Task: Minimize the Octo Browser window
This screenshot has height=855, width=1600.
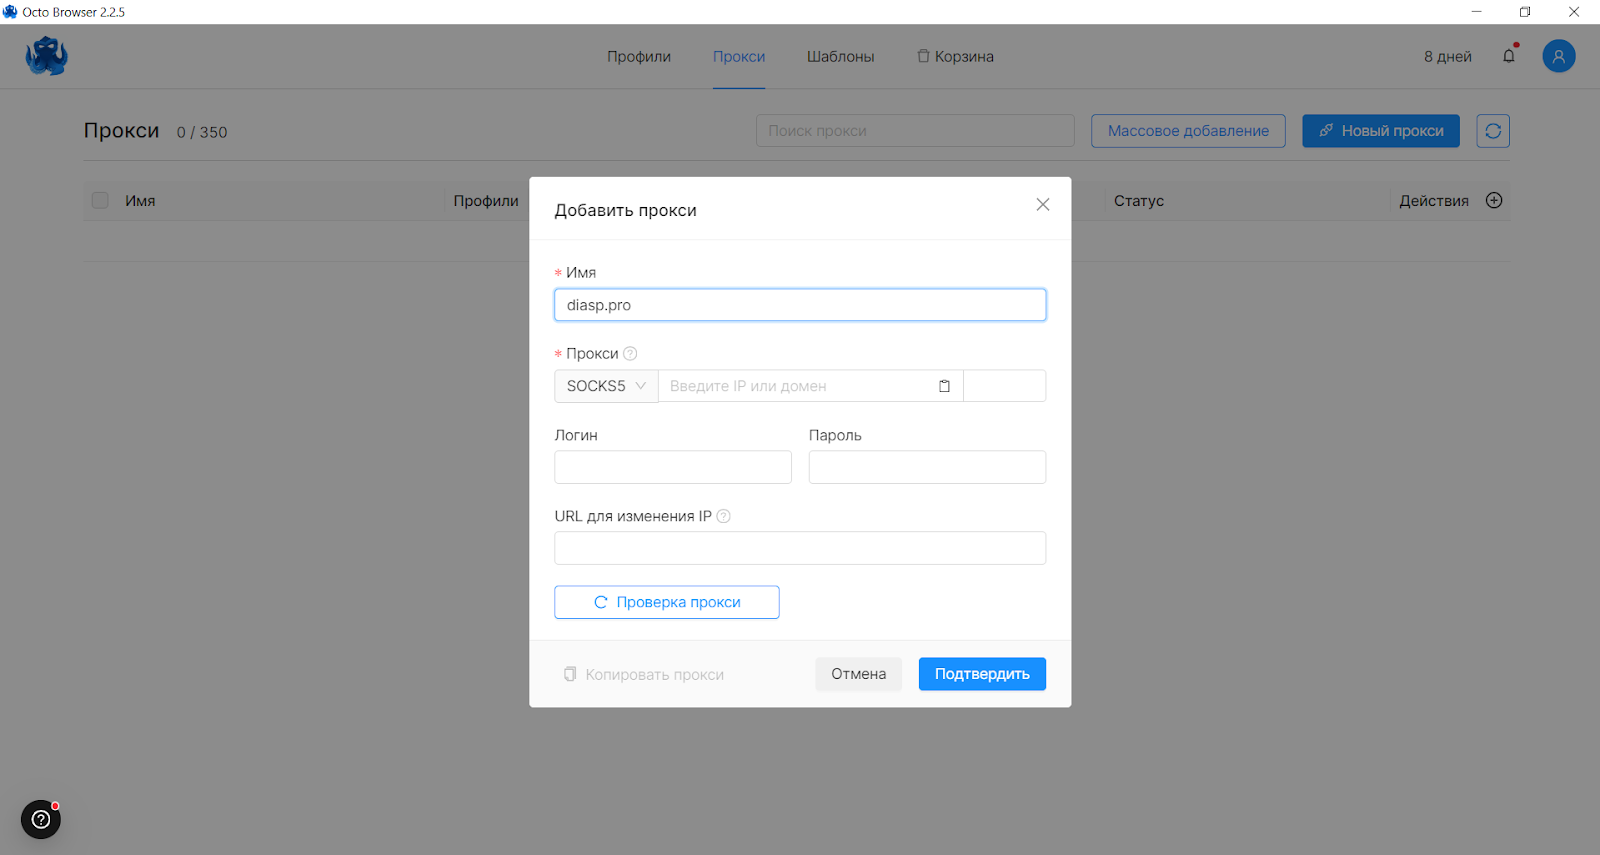Action: click(x=1476, y=12)
